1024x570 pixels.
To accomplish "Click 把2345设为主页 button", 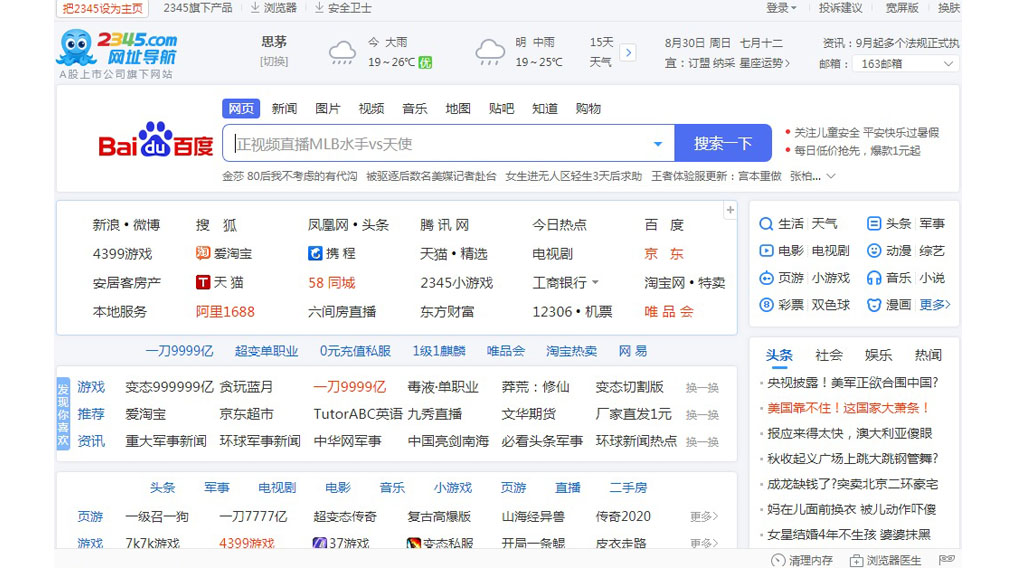I will (x=103, y=8).
